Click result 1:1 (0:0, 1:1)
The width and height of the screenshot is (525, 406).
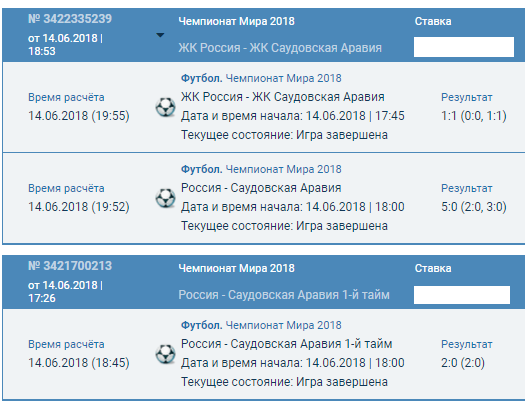474,116
